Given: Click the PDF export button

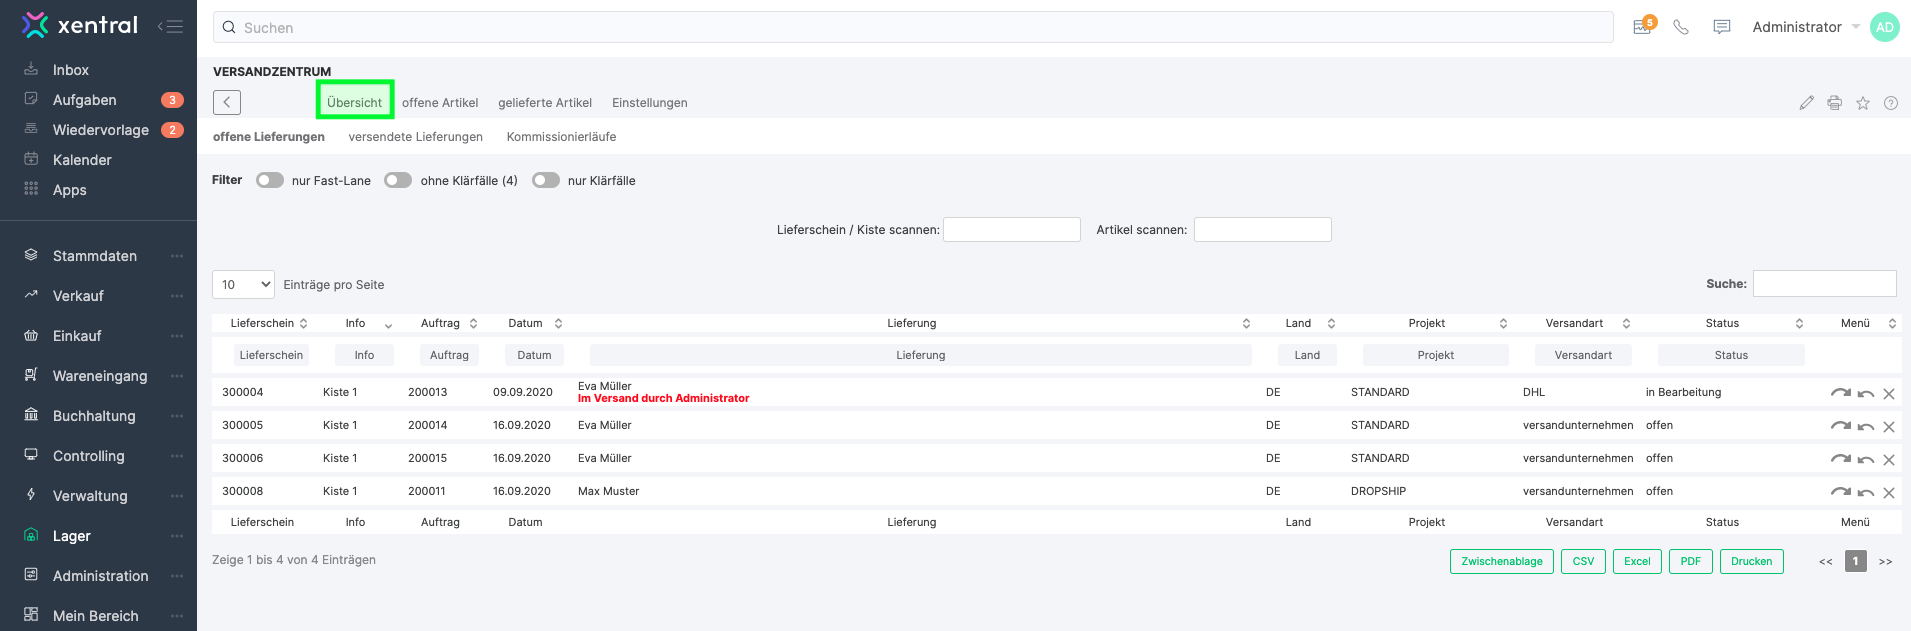Looking at the screenshot, I should 1690,562.
